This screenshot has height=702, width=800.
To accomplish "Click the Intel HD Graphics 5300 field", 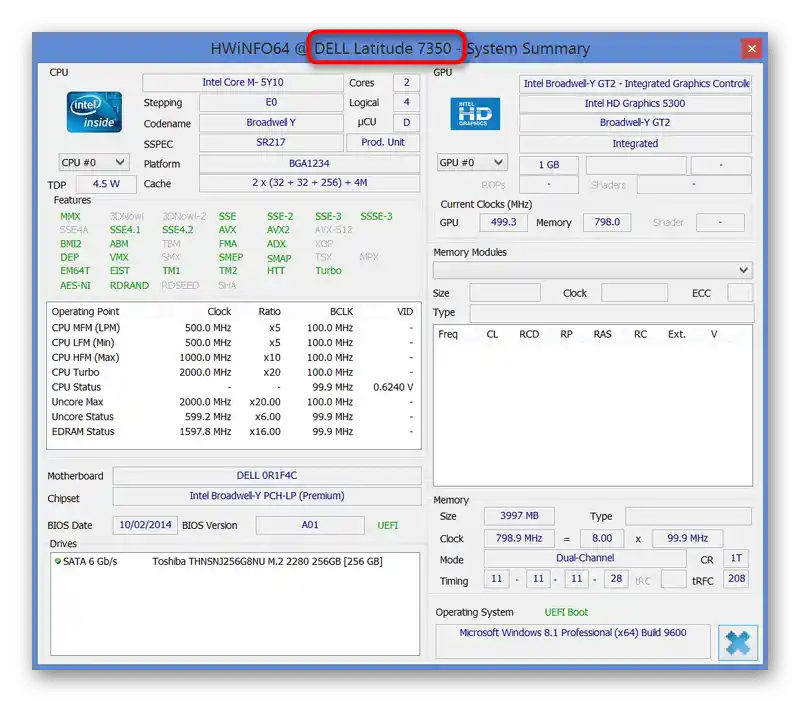I will pos(635,103).
